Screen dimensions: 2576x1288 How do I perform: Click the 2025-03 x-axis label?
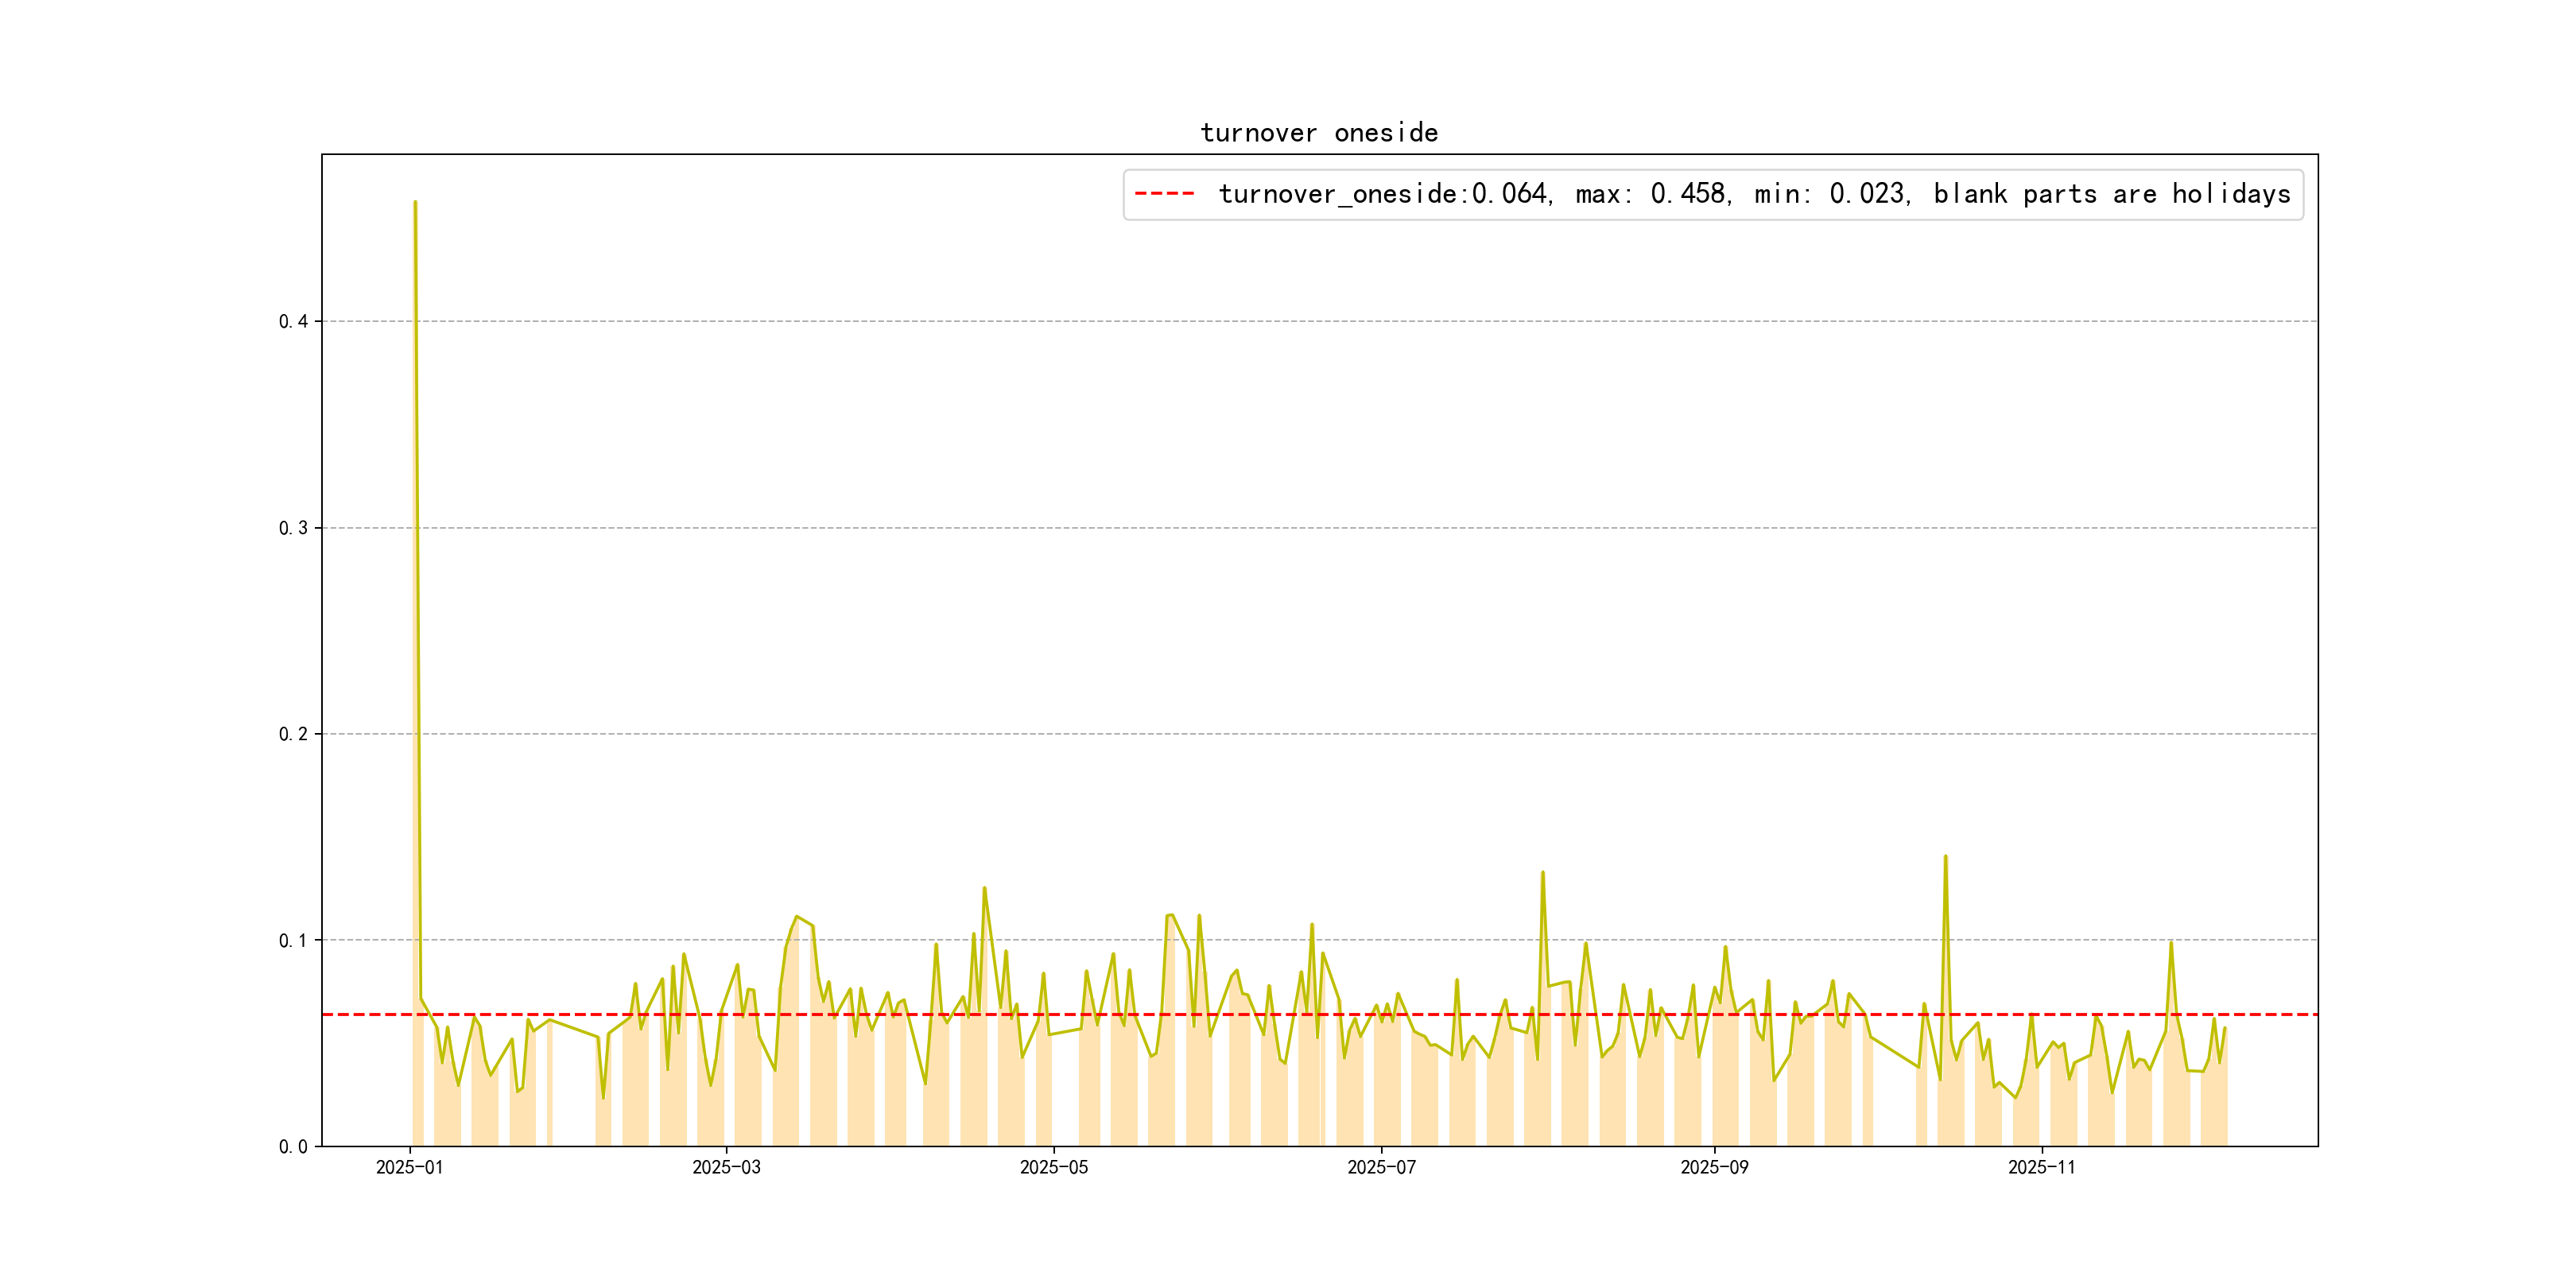pos(726,1168)
